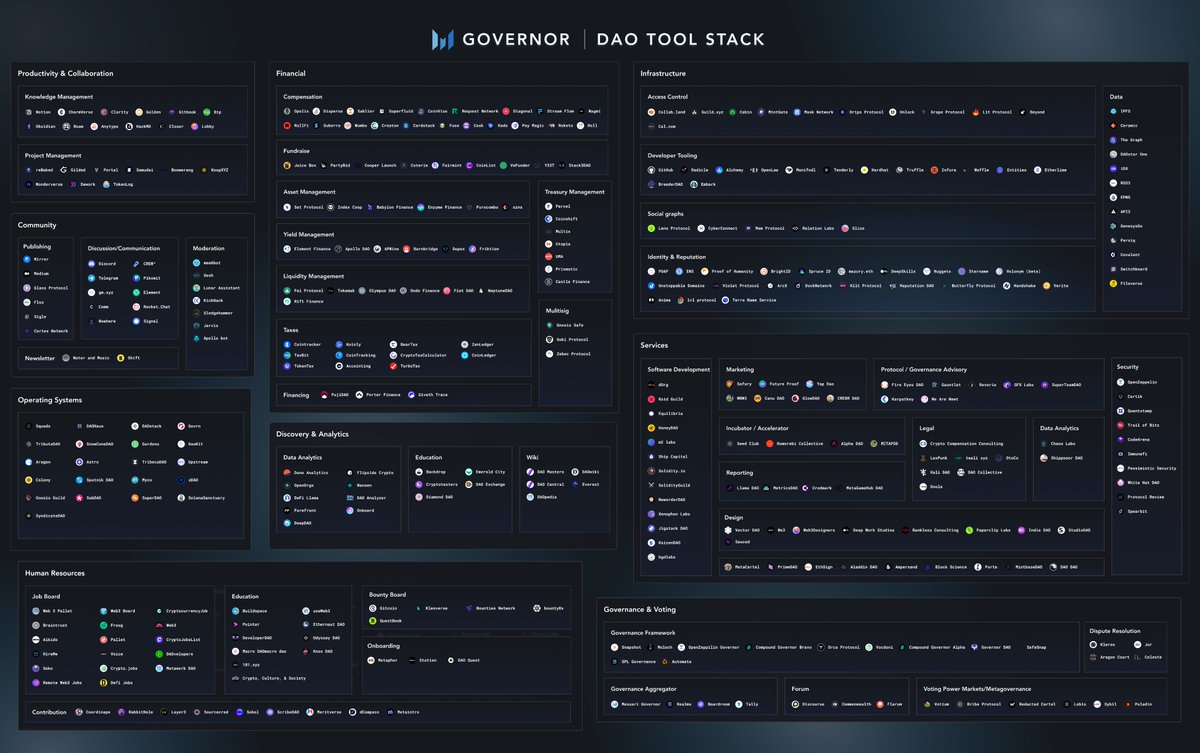Click the Dune Analytics logo icon
This screenshot has height=753, width=1200.
[287, 472]
